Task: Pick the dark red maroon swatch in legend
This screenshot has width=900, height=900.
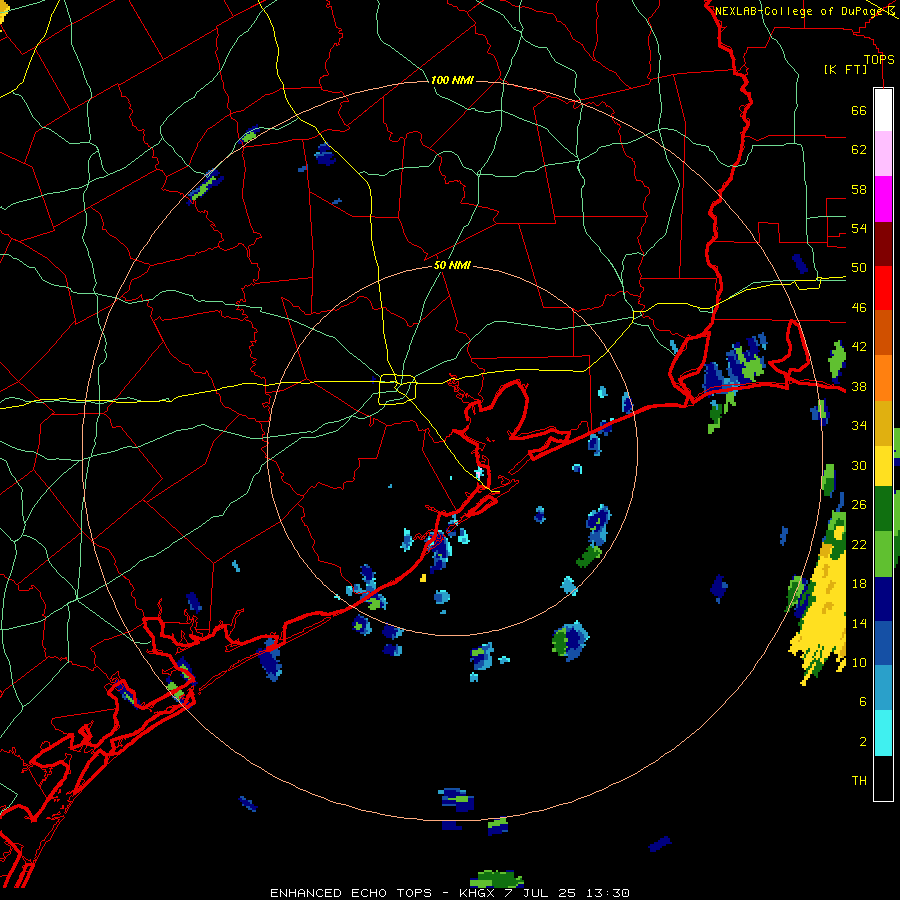Action: click(x=883, y=245)
